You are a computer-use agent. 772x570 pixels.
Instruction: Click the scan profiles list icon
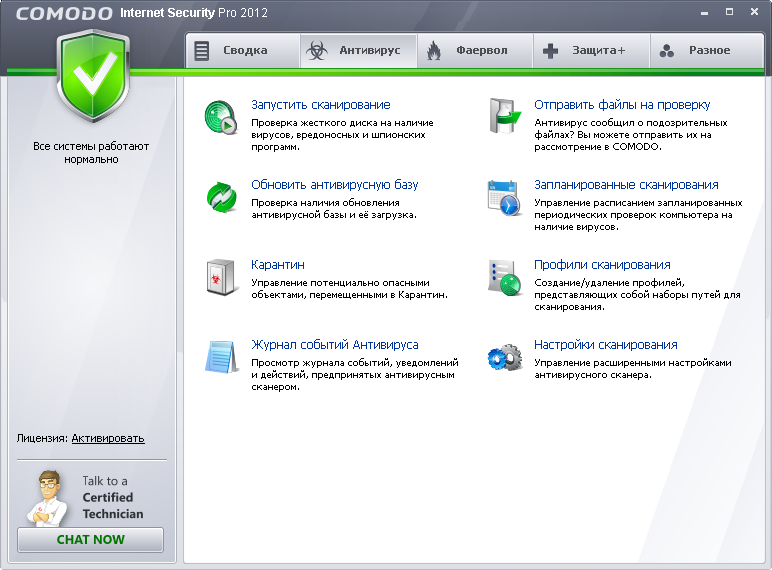click(504, 278)
